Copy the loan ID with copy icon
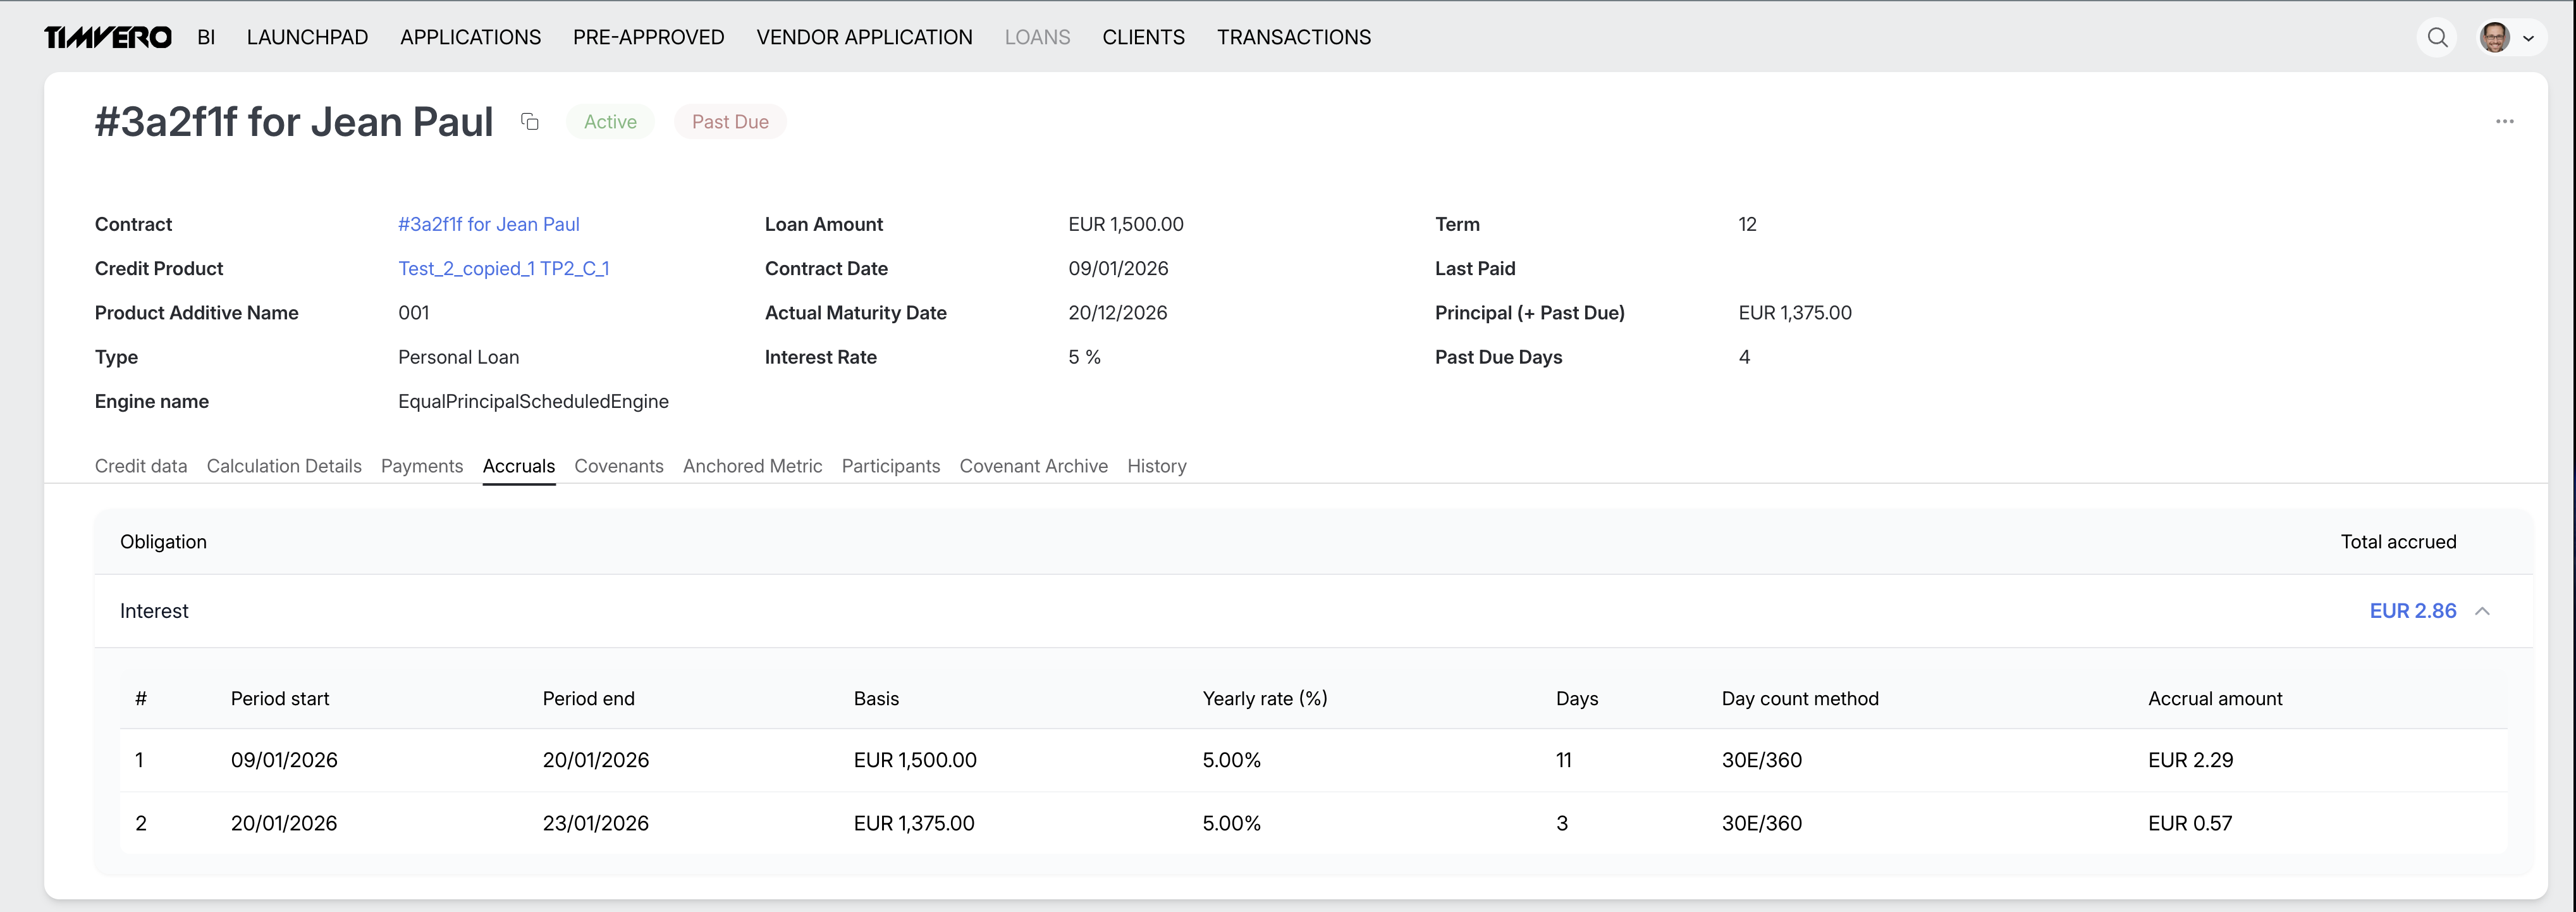The width and height of the screenshot is (2576, 912). pos(530,122)
